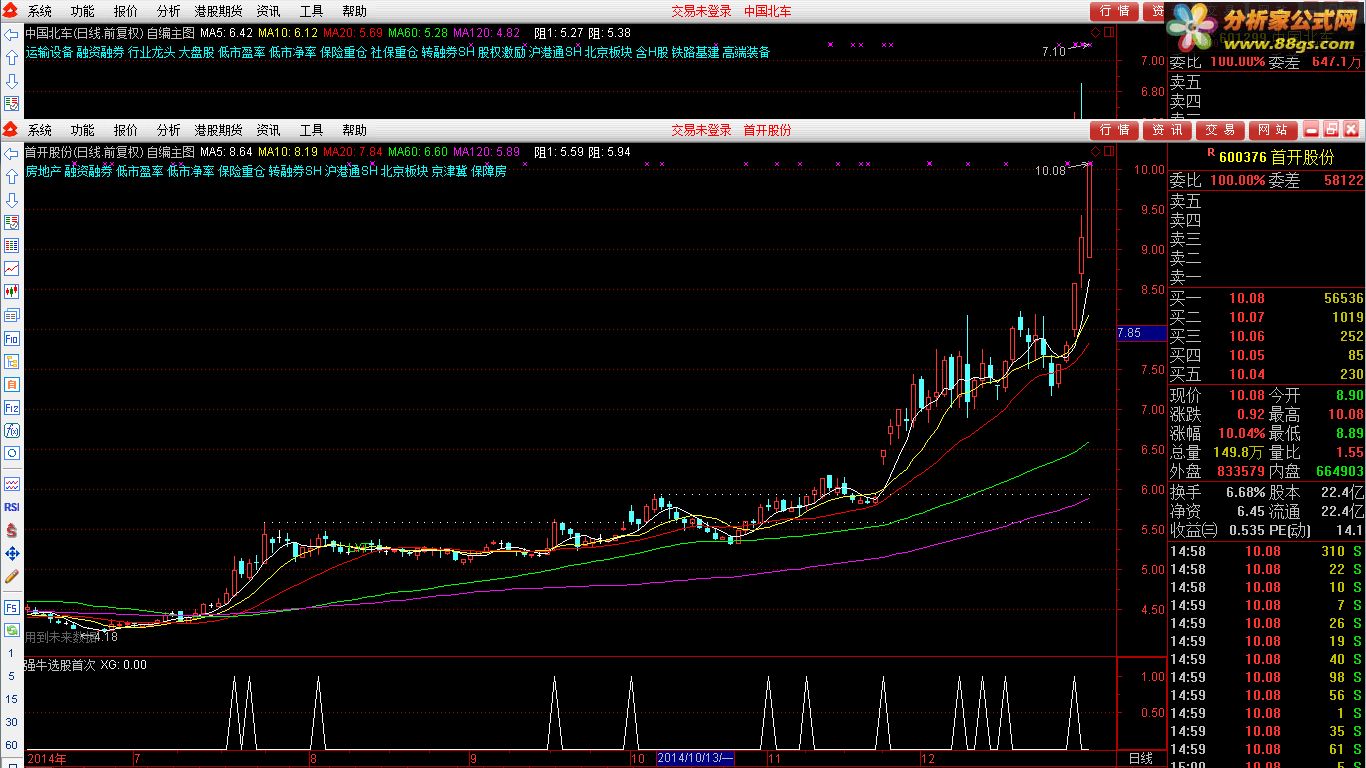Click the 2014/10/13 date marker on the time axis
The height and width of the screenshot is (768, 1366).
(x=695, y=759)
